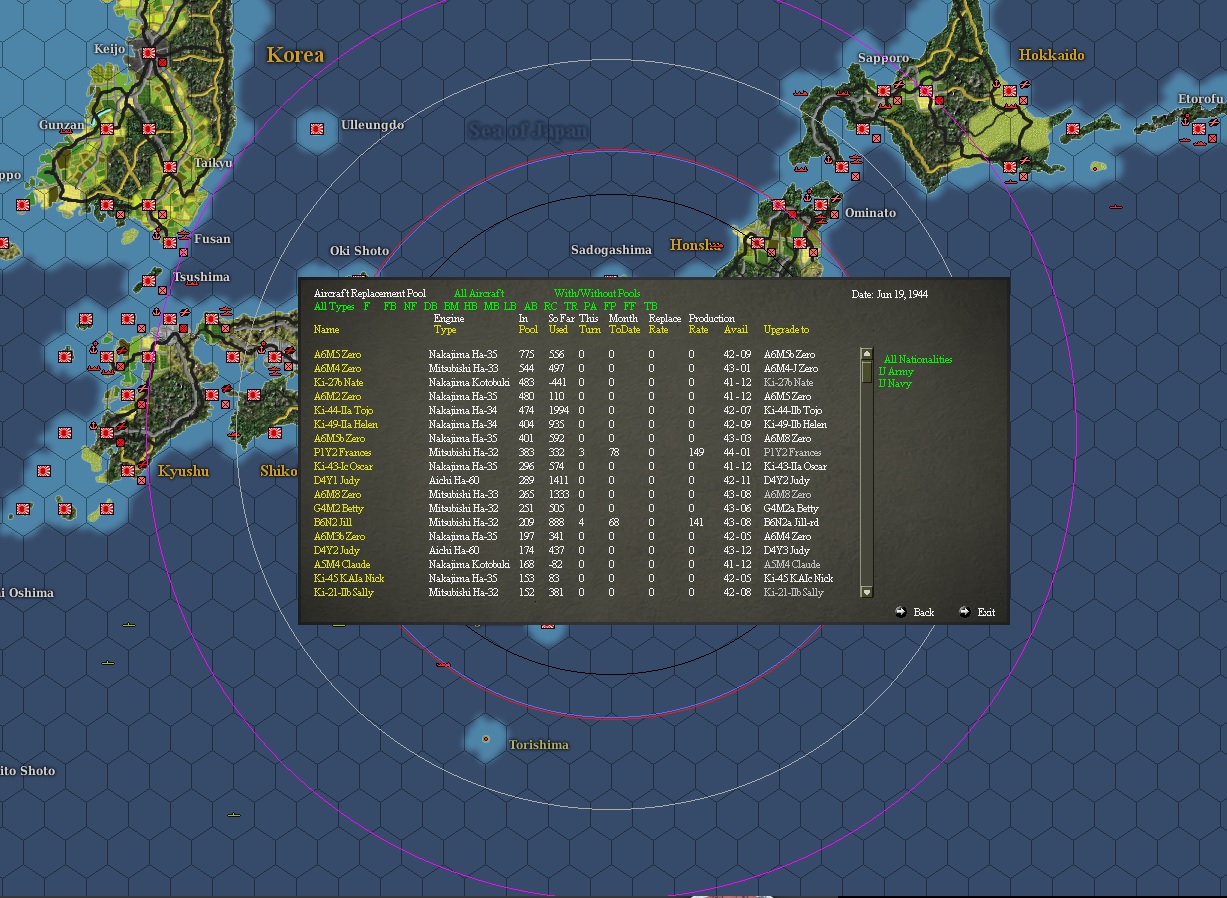Click the Exit button label
This screenshot has width=1227, height=898.
986,612
